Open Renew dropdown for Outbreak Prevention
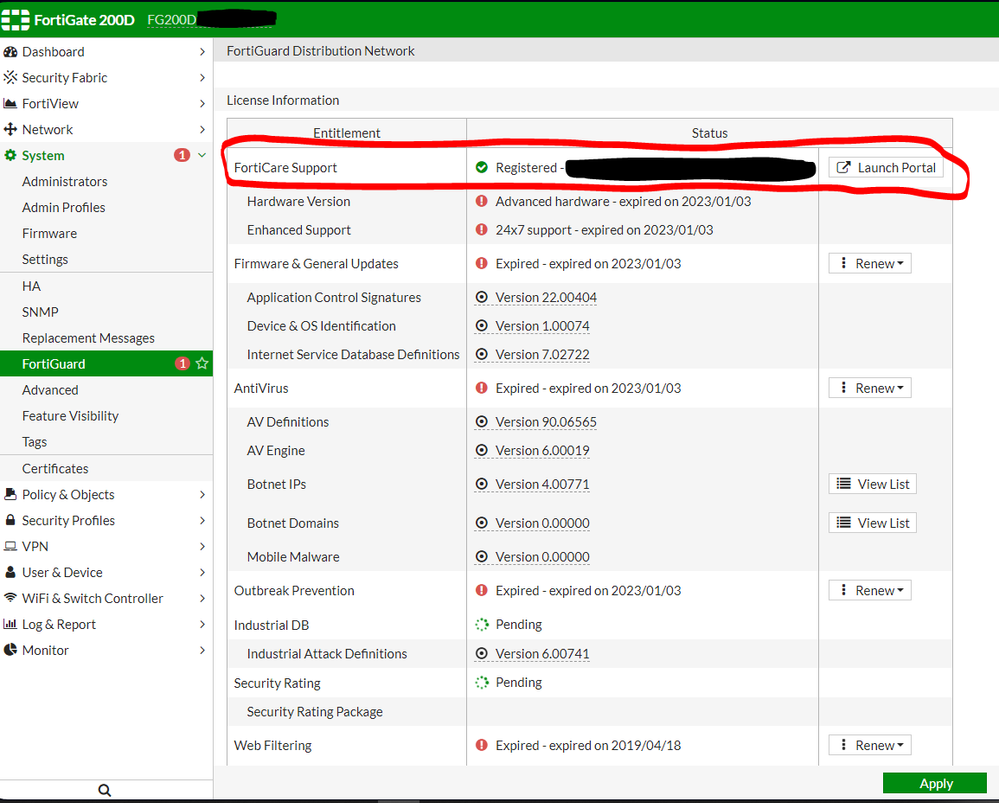Image resolution: width=999 pixels, height=803 pixels. coord(870,590)
